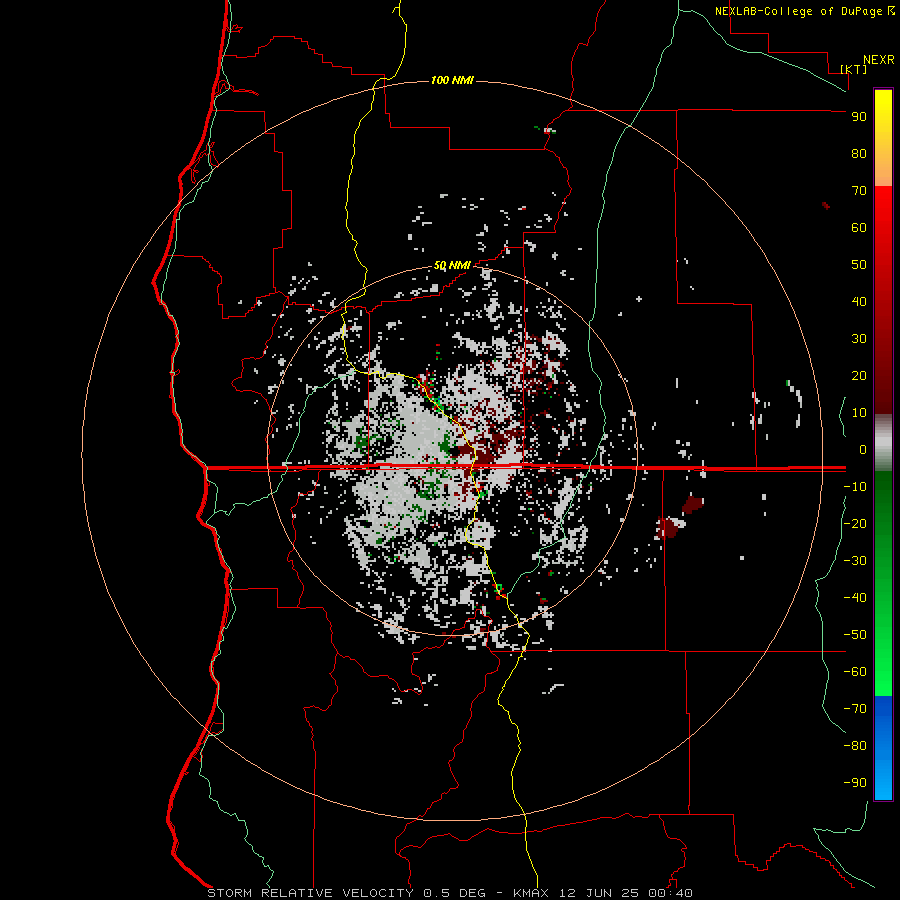
Task: Click the KT units label above scale
Action: pos(854,69)
